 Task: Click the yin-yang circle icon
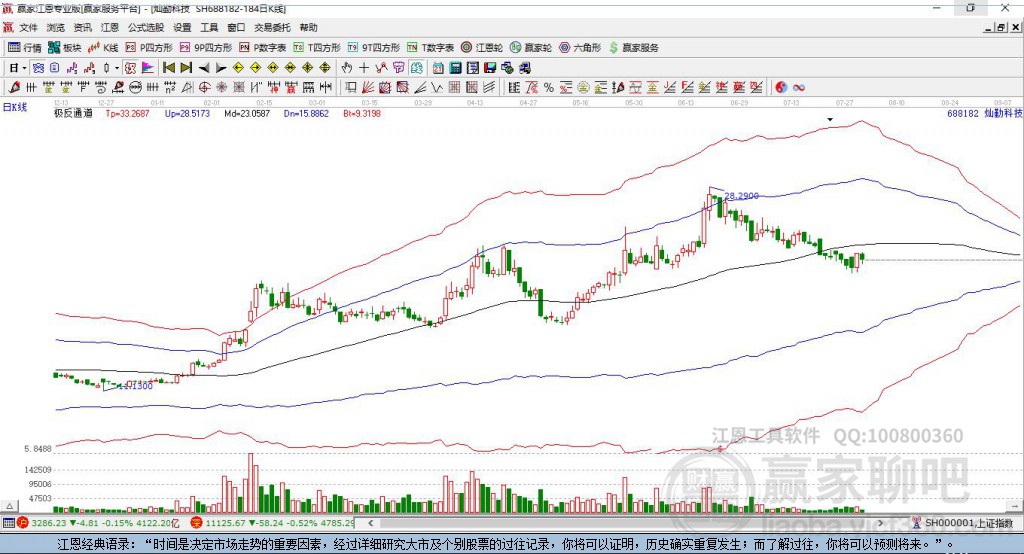pyautogui.click(x=781, y=88)
